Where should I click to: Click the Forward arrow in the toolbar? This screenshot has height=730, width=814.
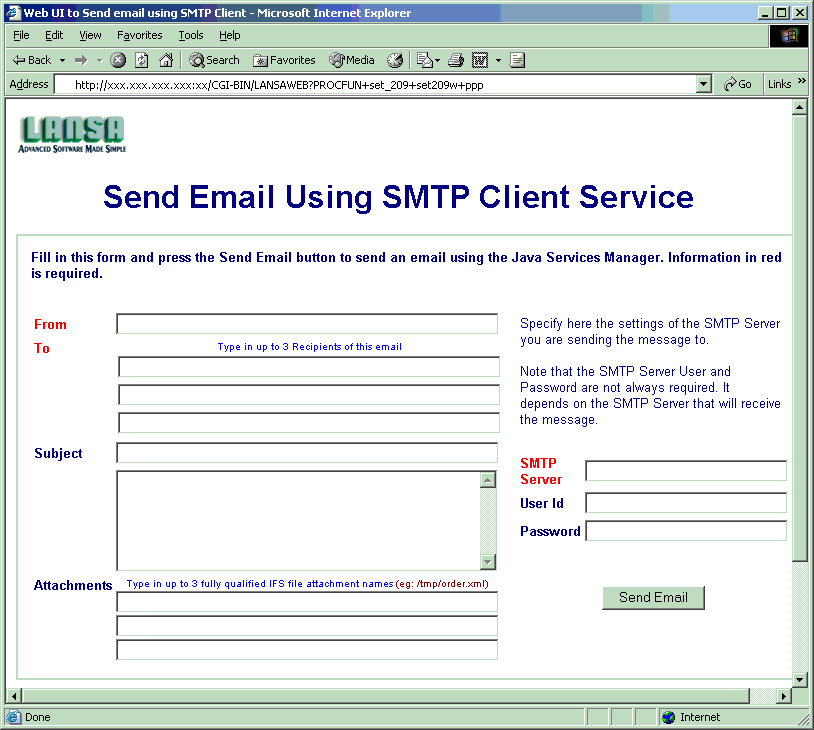(81, 61)
